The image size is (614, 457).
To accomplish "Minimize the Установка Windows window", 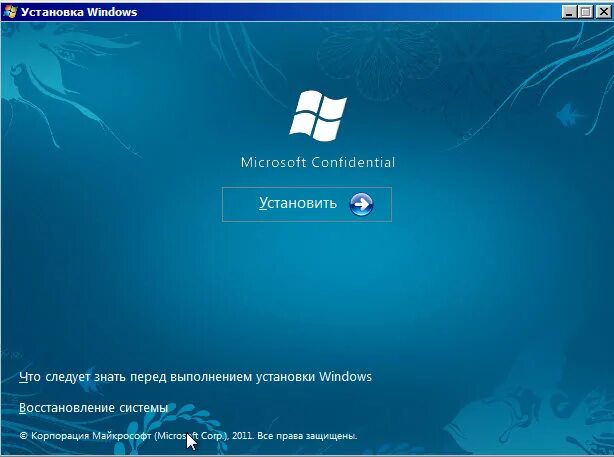I will (569, 12).
